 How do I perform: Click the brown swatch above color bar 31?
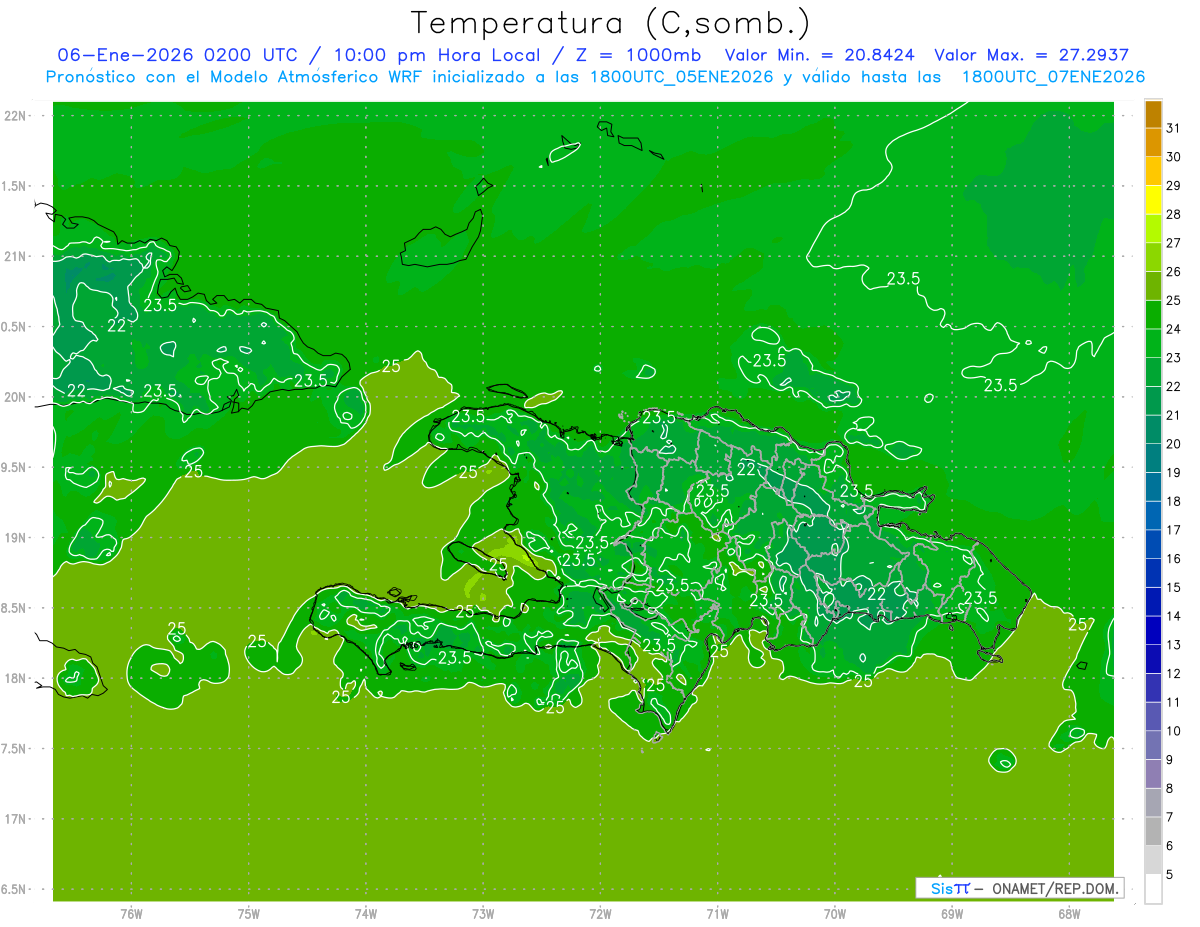click(1153, 115)
